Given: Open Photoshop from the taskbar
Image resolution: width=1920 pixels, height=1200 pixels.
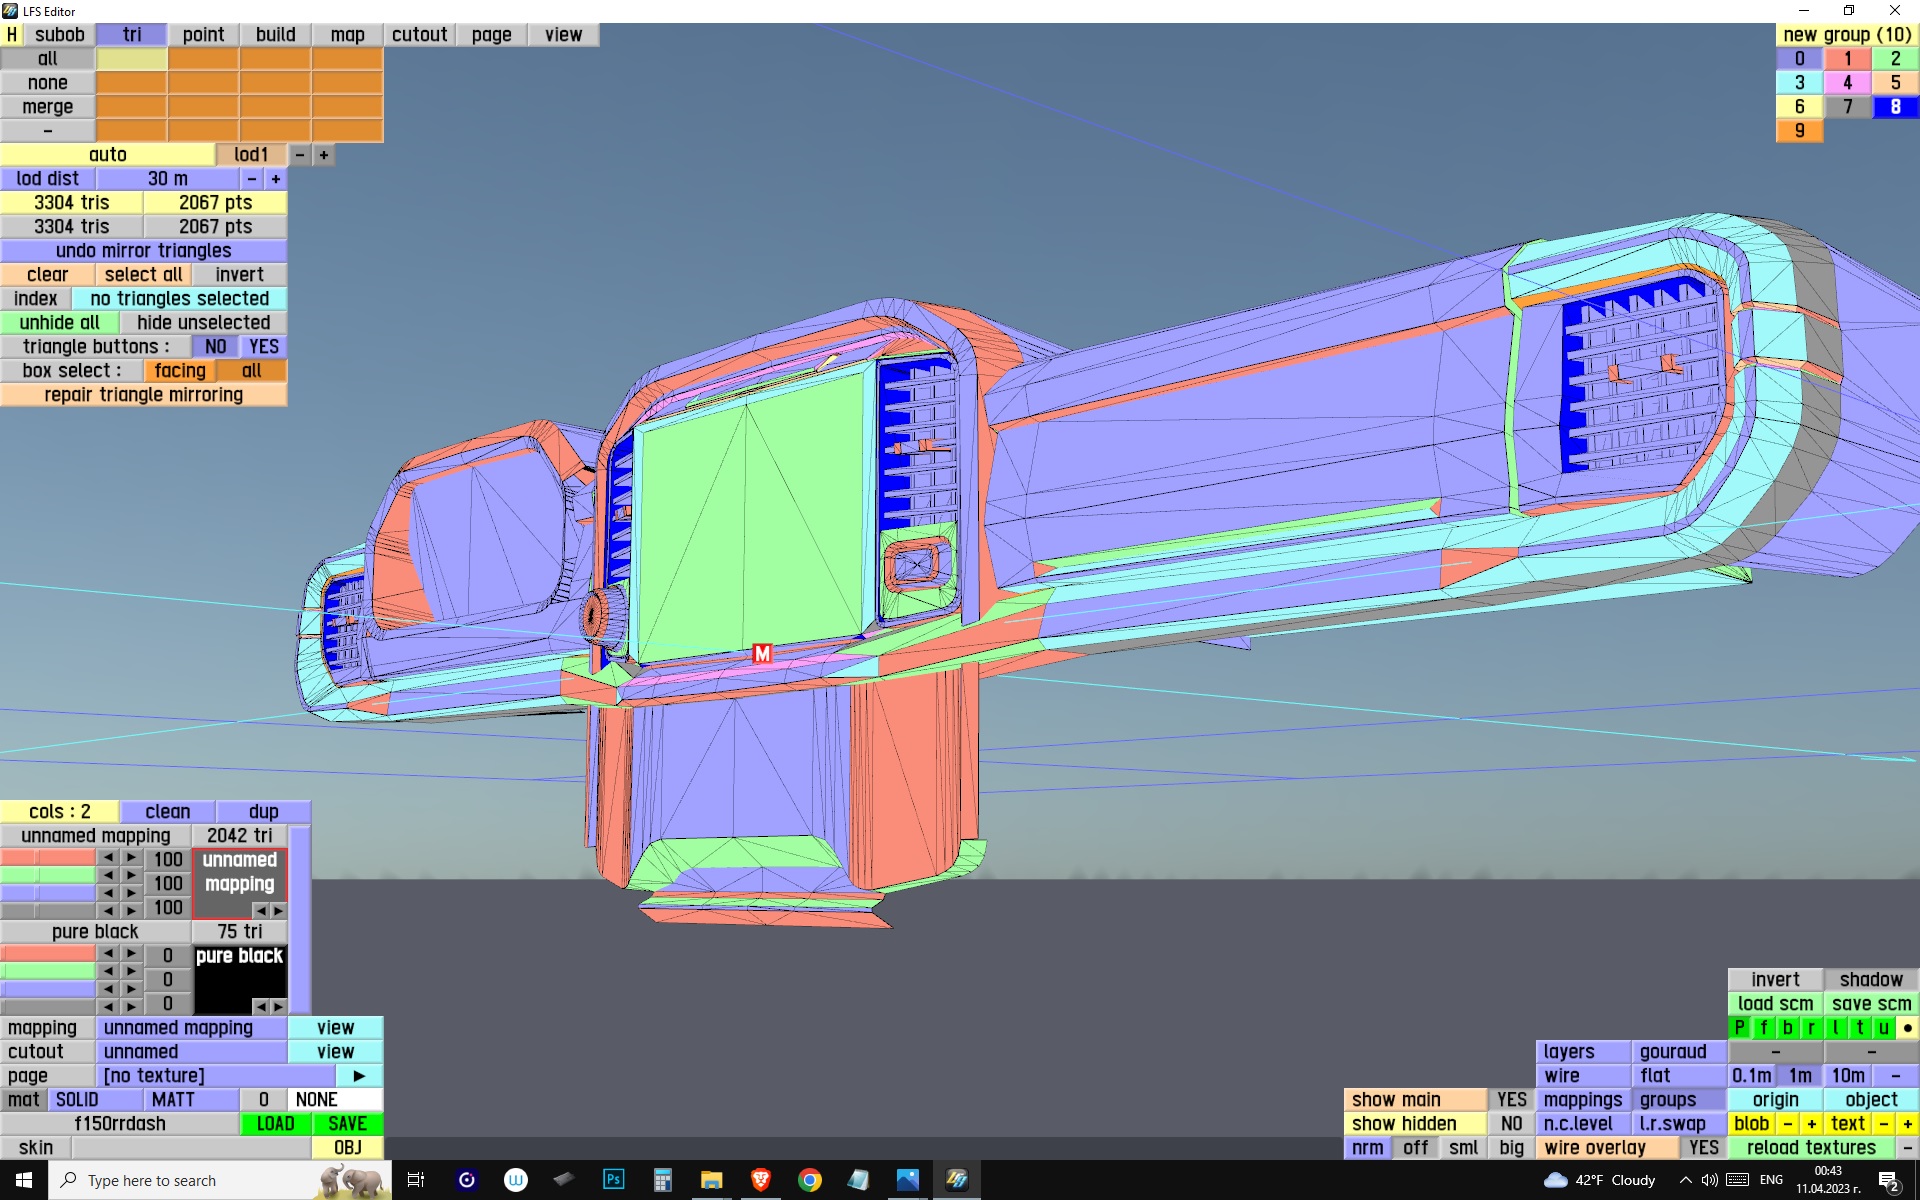Looking at the screenshot, I should [613, 1180].
